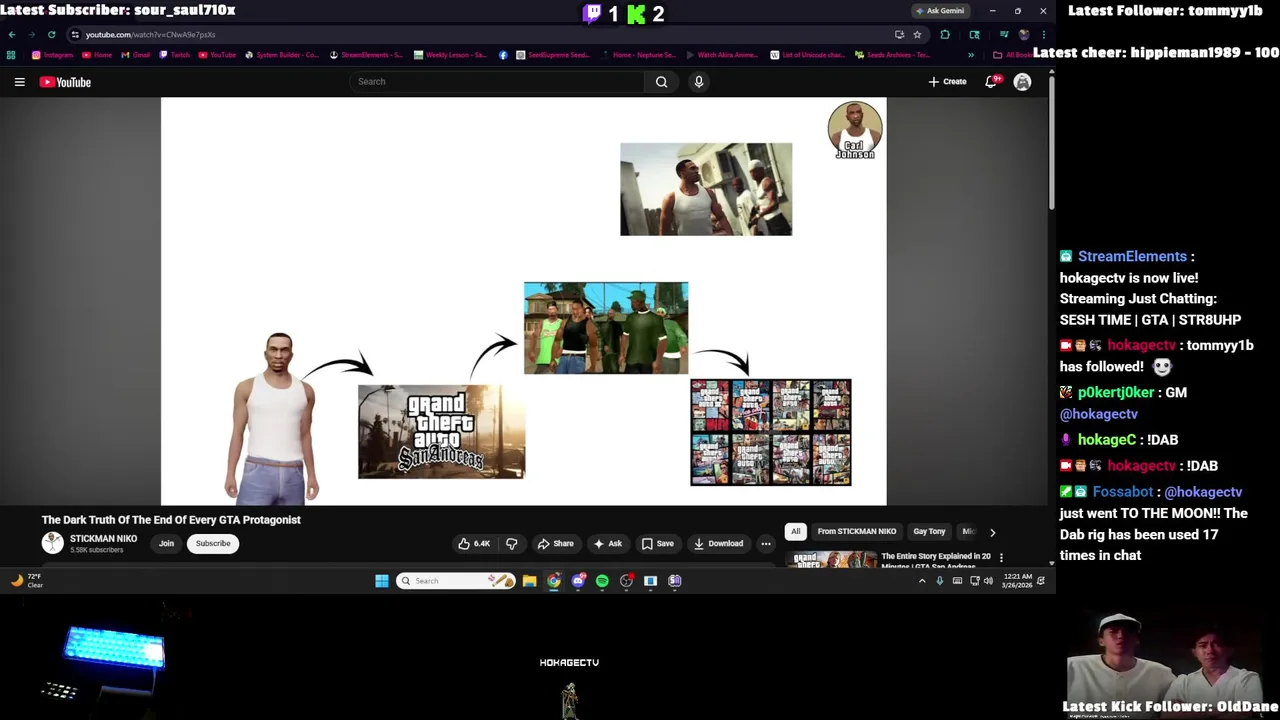Save the video to playlist
Image resolution: width=1280 pixels, height=720 pixels.
coord(657,544)
